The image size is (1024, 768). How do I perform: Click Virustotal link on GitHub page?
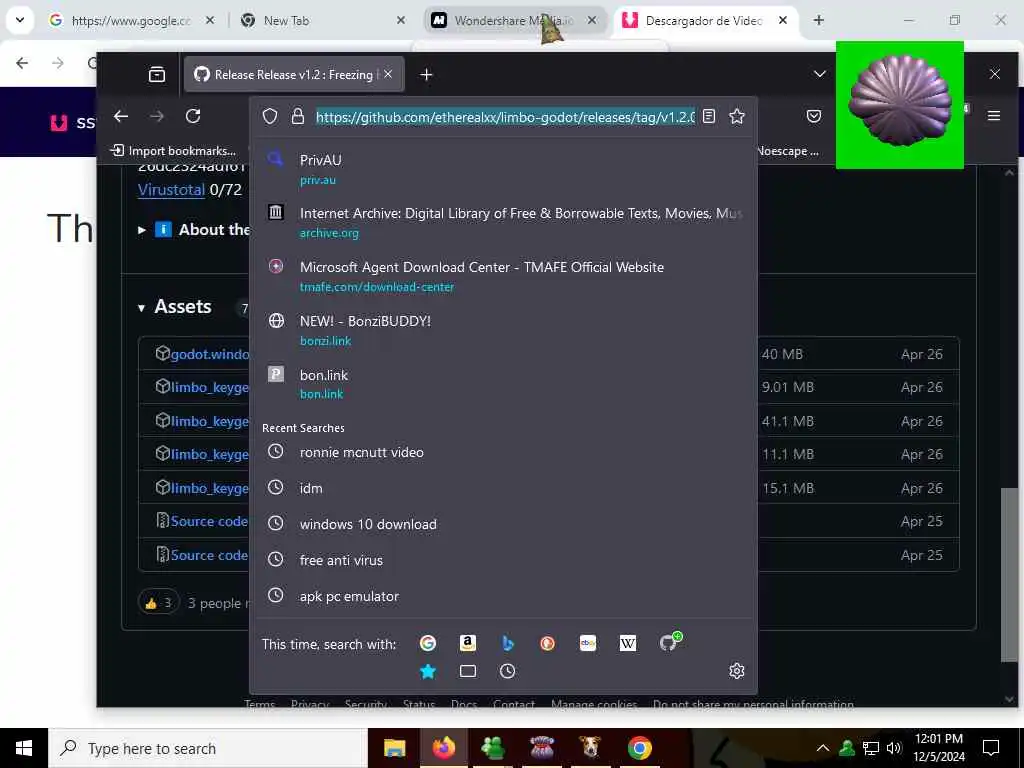click(x=171, y=189)
